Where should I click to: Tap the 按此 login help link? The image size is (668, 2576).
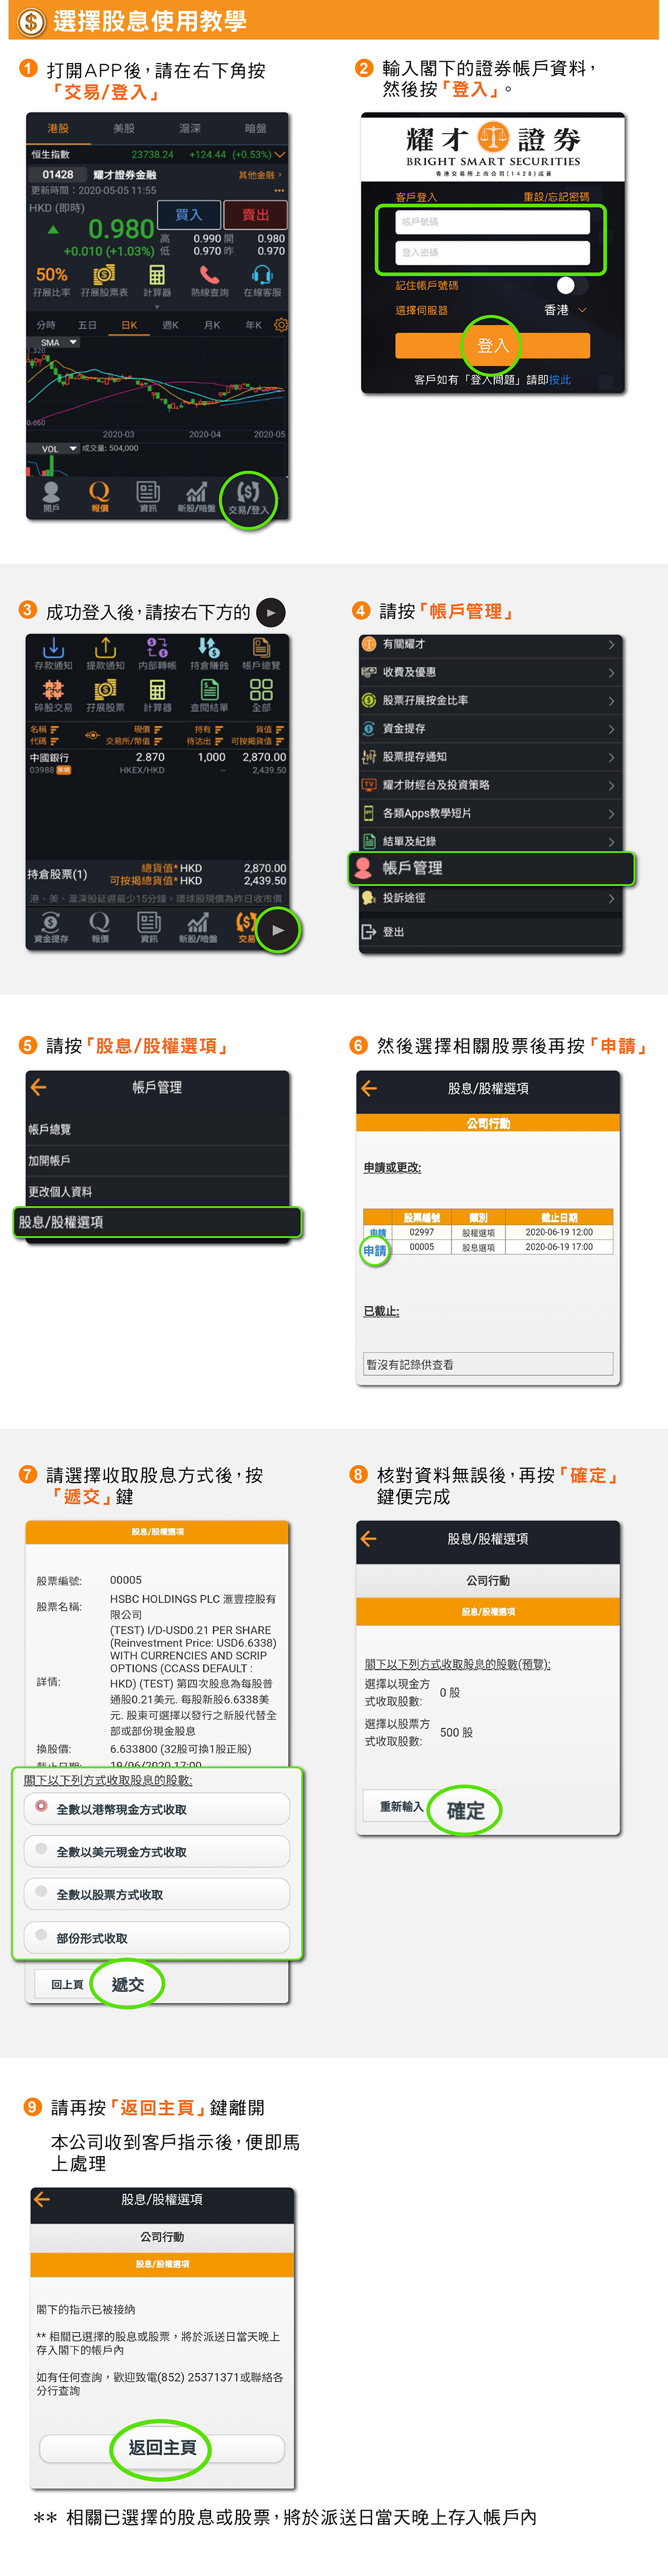[560, 380]
